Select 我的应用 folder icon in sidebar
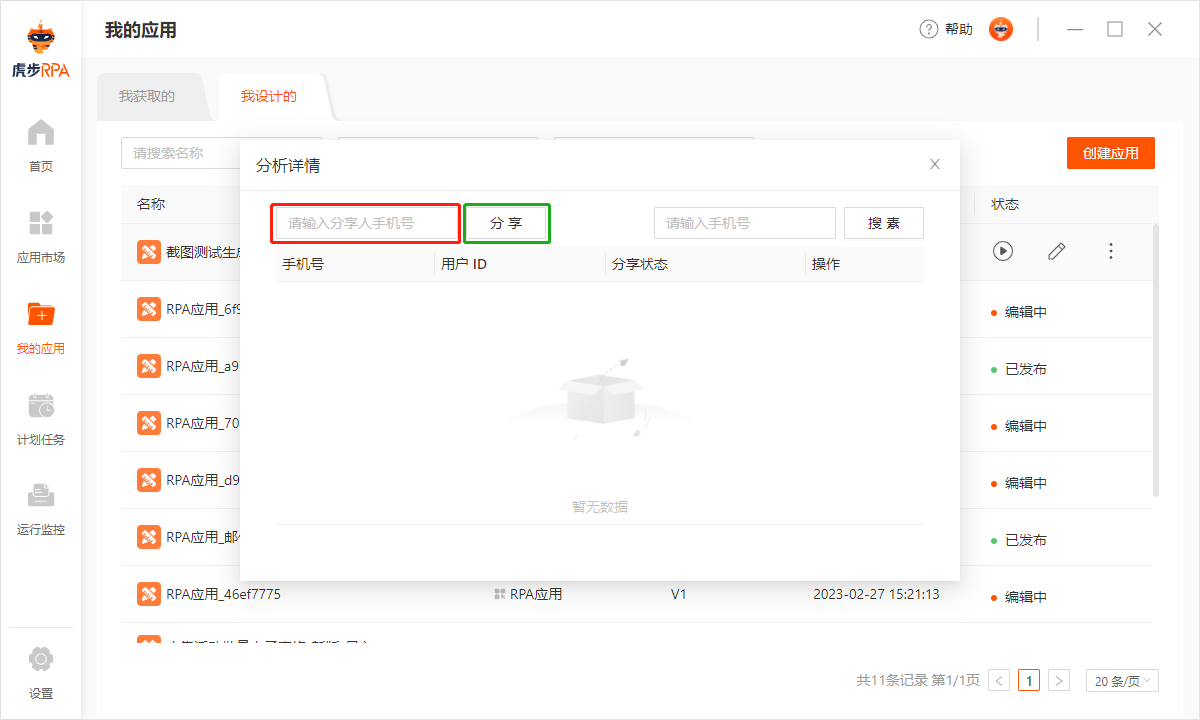 tap(41, 314)
